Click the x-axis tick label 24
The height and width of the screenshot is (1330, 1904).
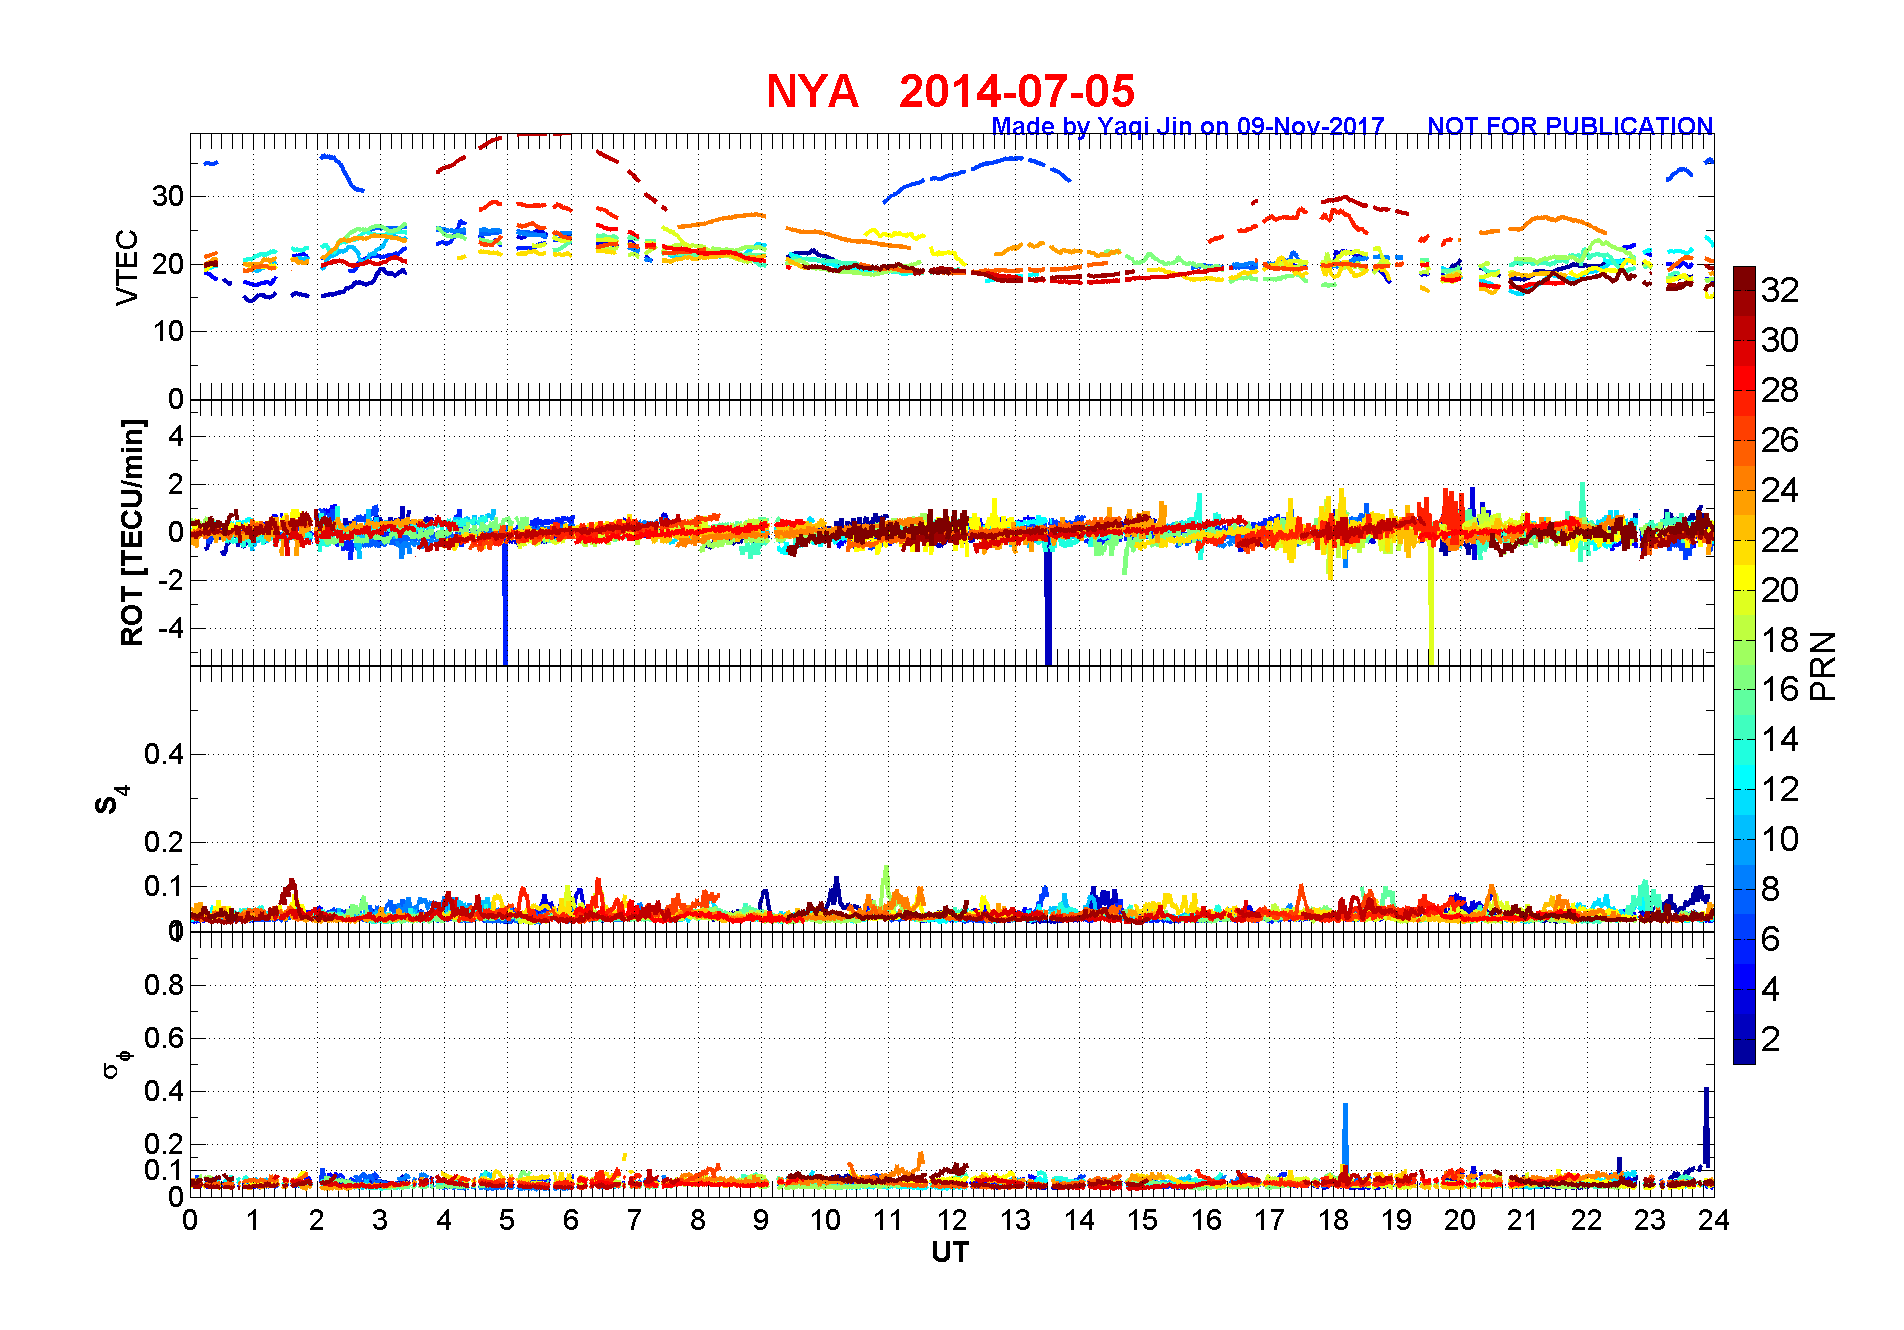[x=1714, y=1220]
